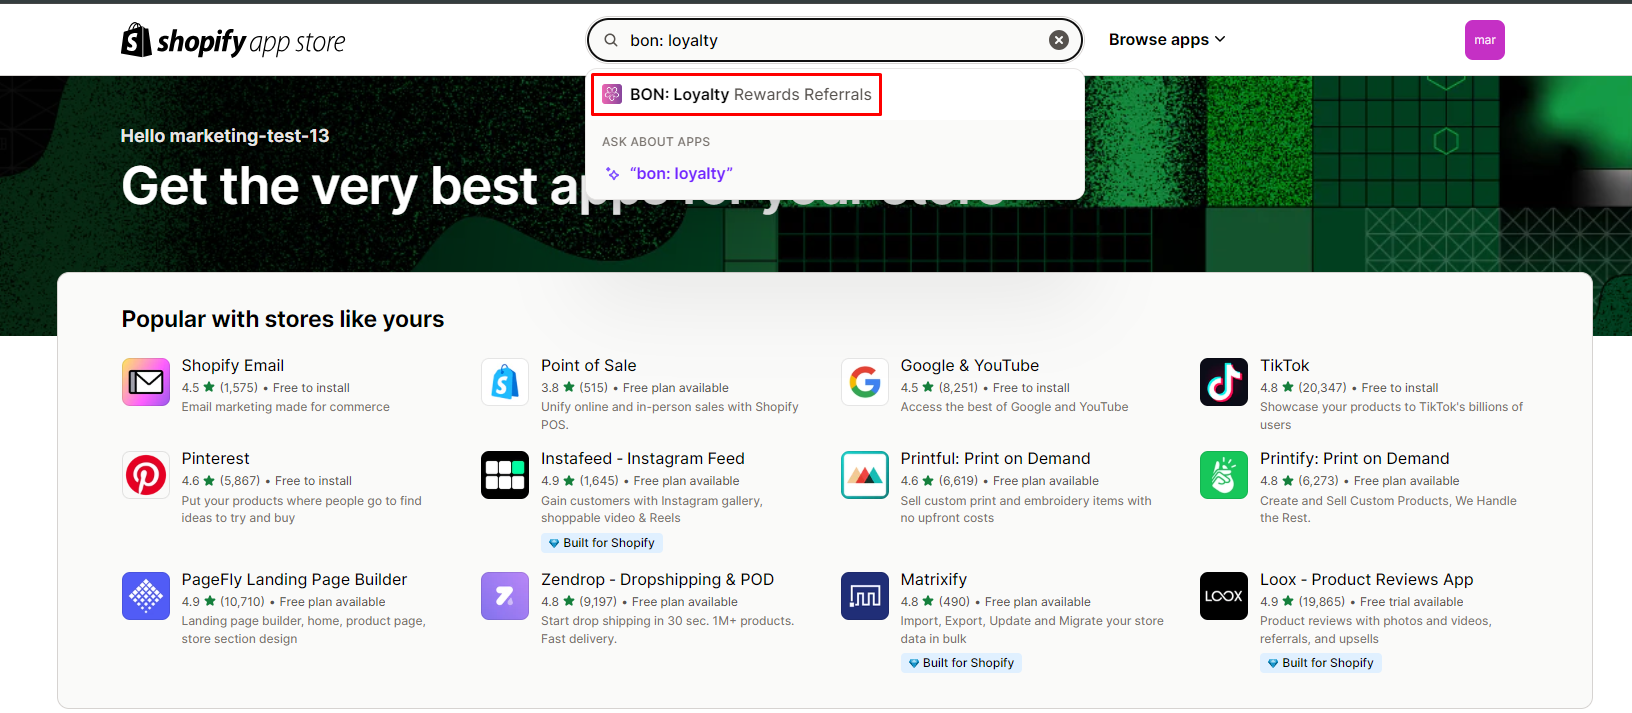Open the Google & YouTube icon
The width and height of the screenshot is (1632, 713).
(x=865, y=382)
